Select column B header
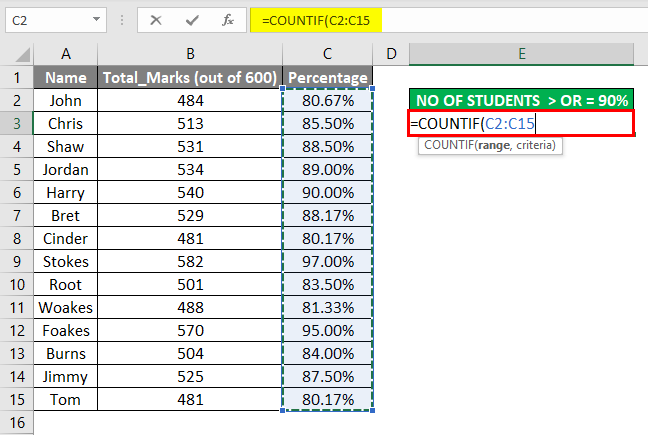Viewport: 648px width, 435px height. [x=190, y=54]
